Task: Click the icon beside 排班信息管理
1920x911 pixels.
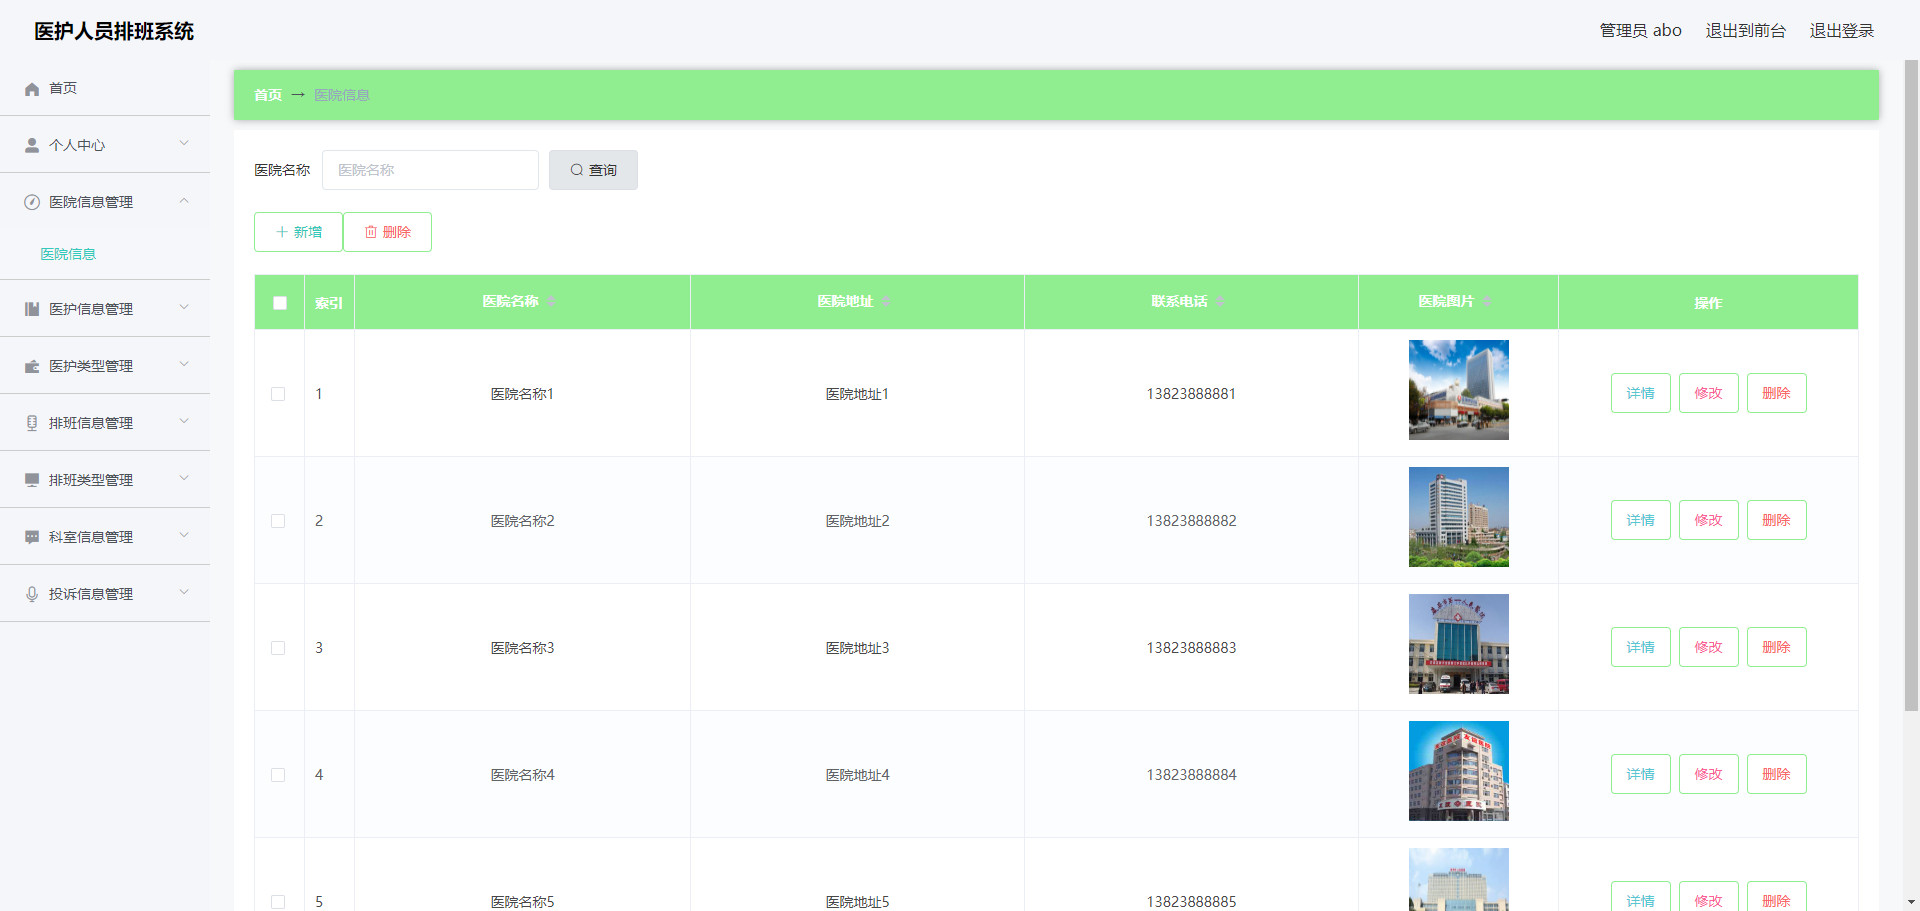Action: click(x=32, y=423)
